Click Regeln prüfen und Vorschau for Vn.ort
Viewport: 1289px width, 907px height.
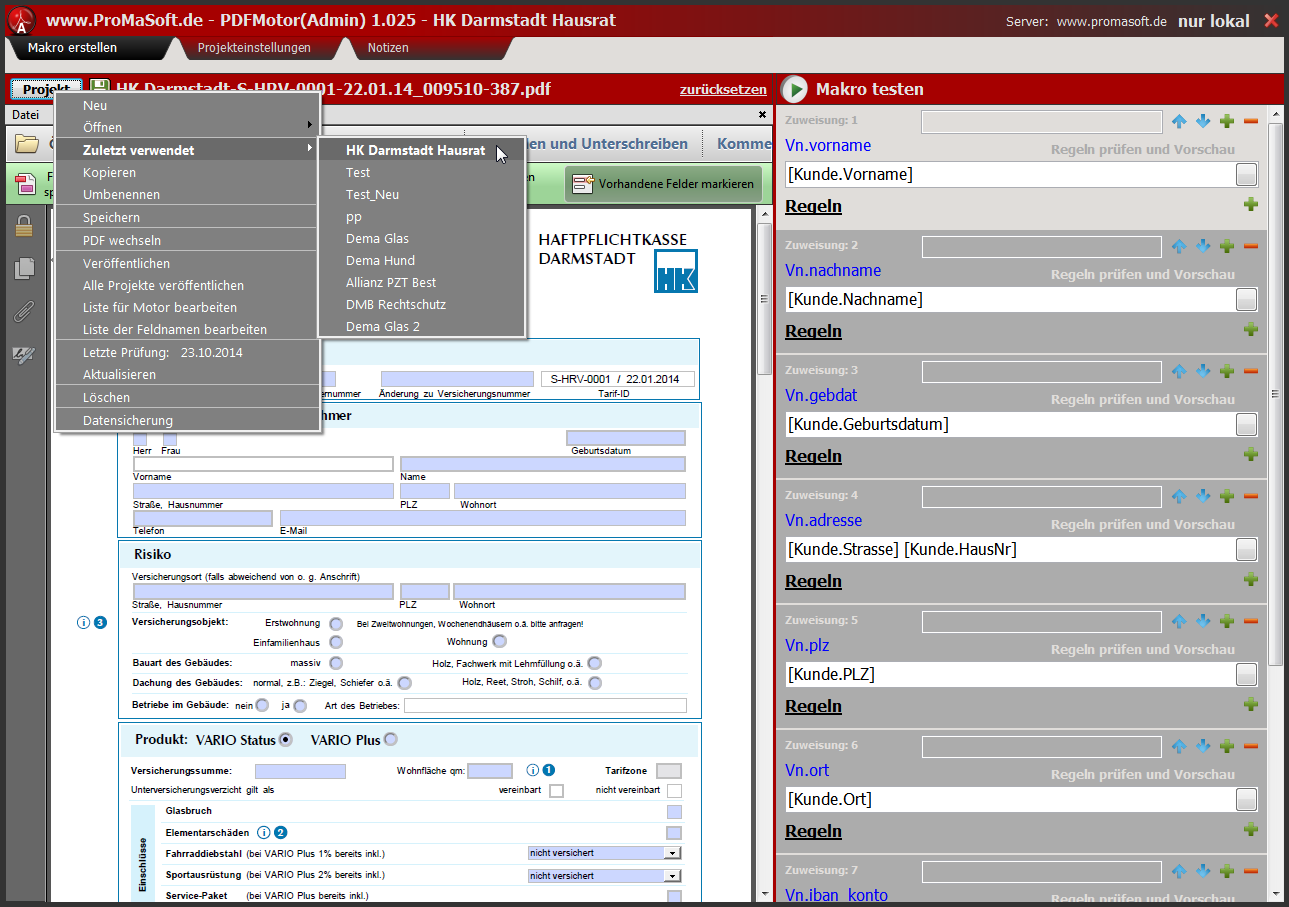point(1142,774)
